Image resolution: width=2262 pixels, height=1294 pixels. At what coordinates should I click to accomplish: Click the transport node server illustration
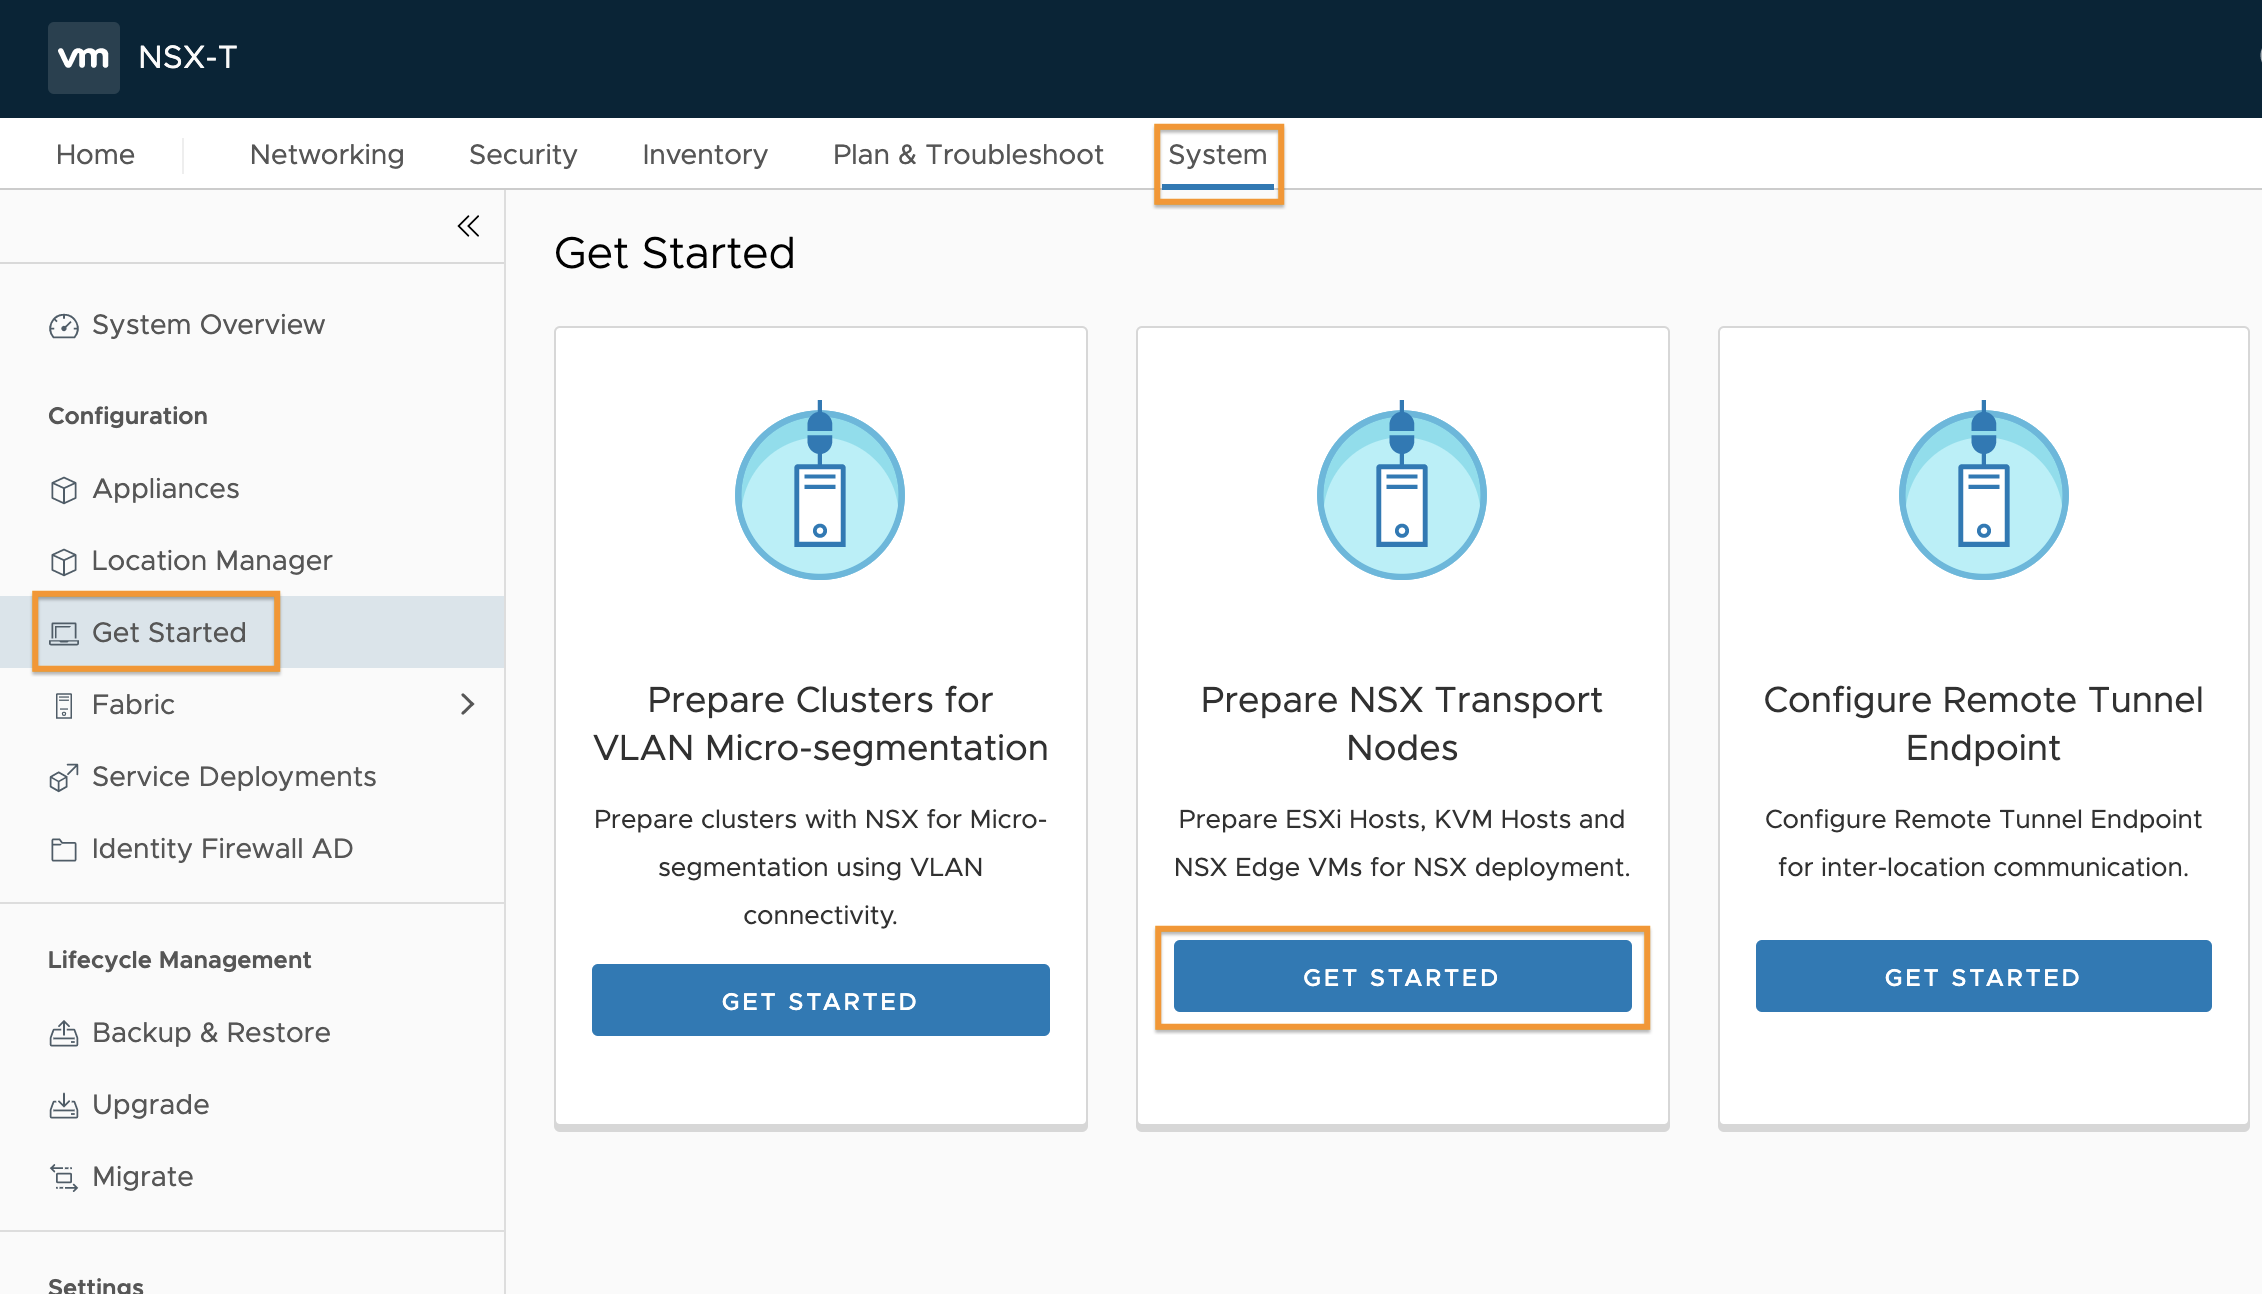click(x=1401, y=494)
